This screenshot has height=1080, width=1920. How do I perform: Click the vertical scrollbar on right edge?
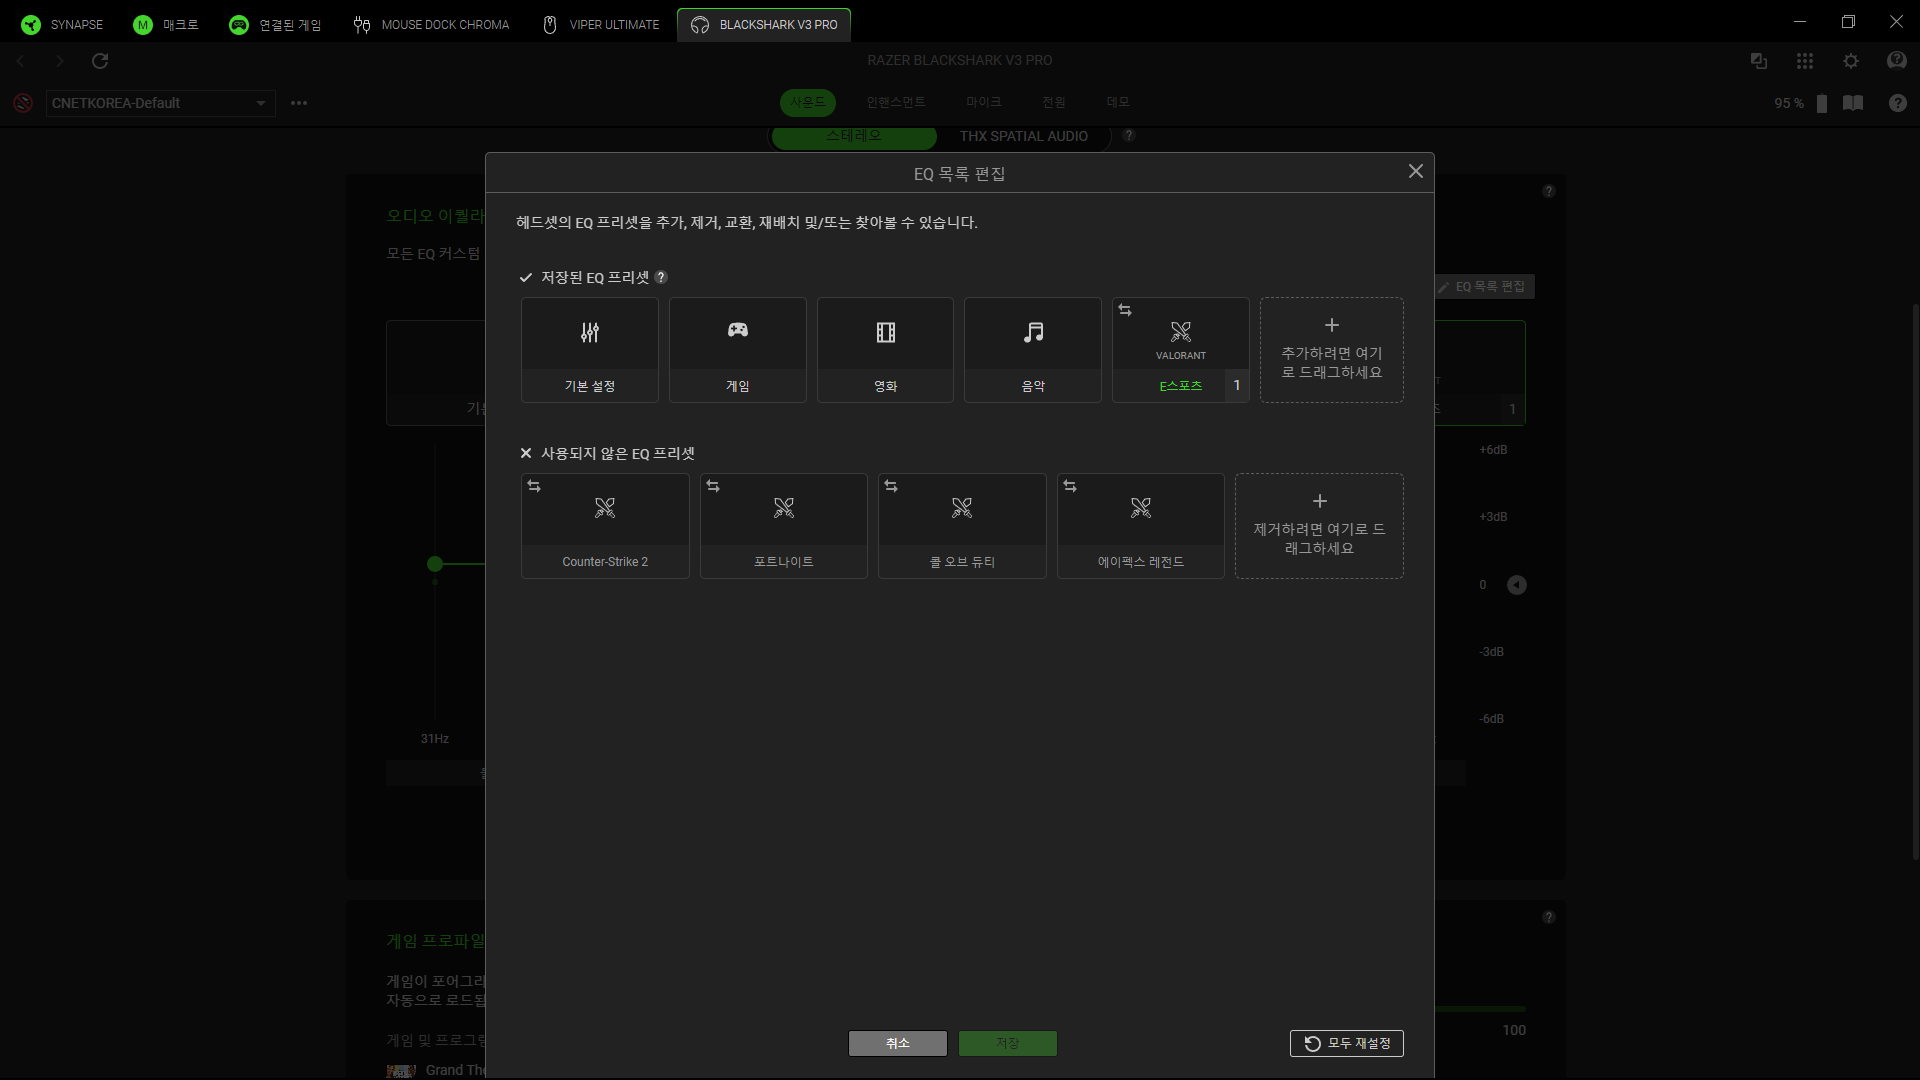pyautogui.click(x=1915, y=580)
